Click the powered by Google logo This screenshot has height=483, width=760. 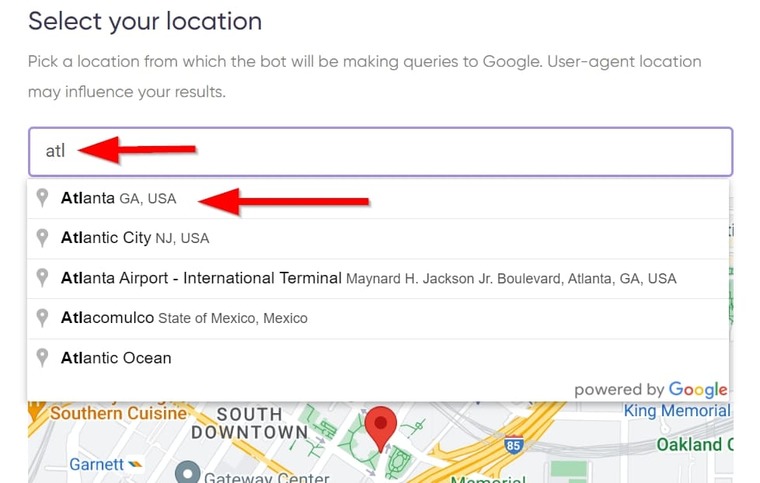[x=651, y=389]
